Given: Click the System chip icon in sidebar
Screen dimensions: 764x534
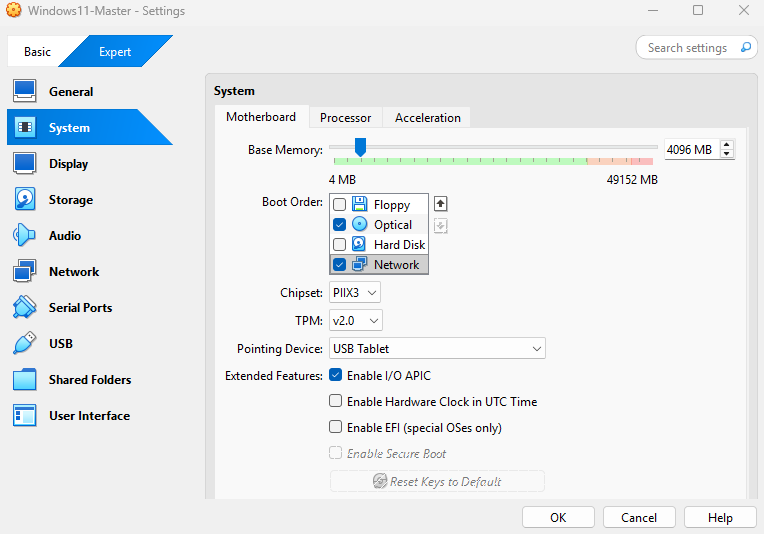Looking at the screenshot, I should tap(24, 127).
